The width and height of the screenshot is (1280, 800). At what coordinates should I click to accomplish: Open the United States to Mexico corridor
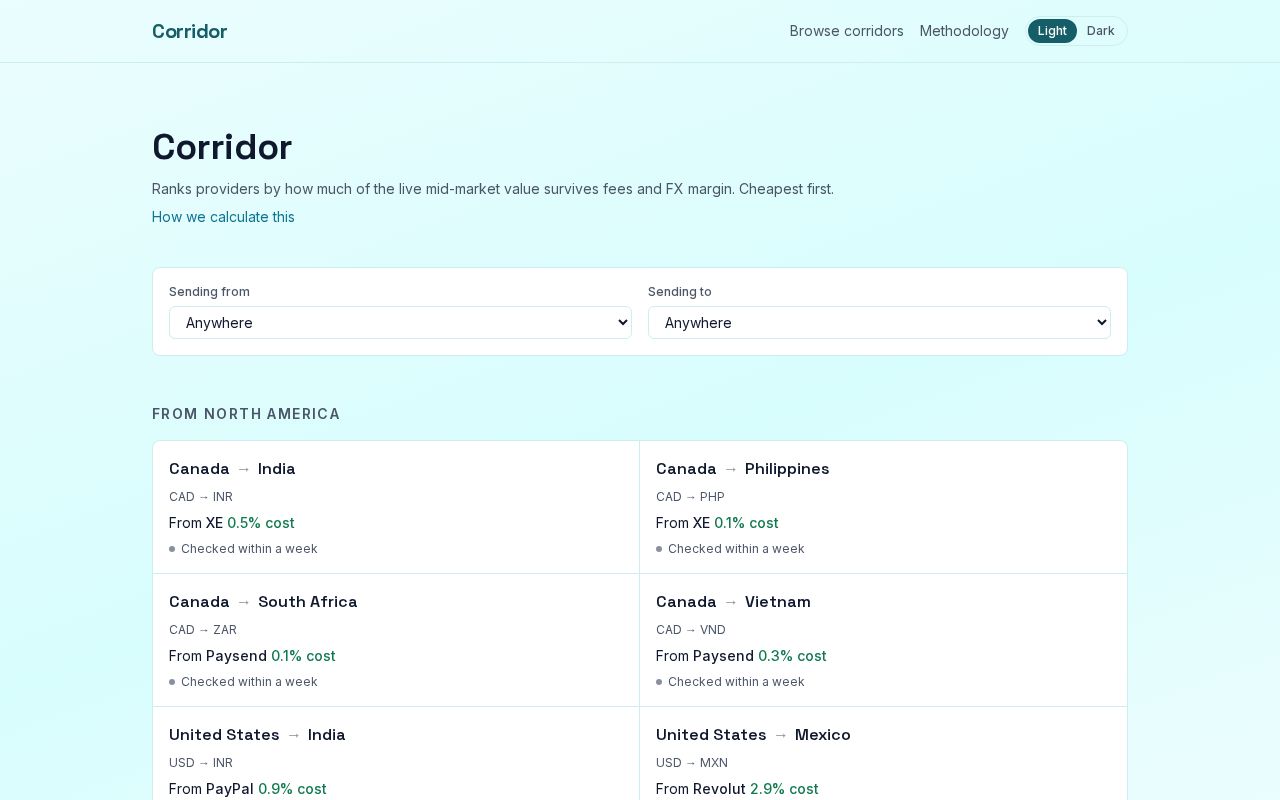click(883, 754)
